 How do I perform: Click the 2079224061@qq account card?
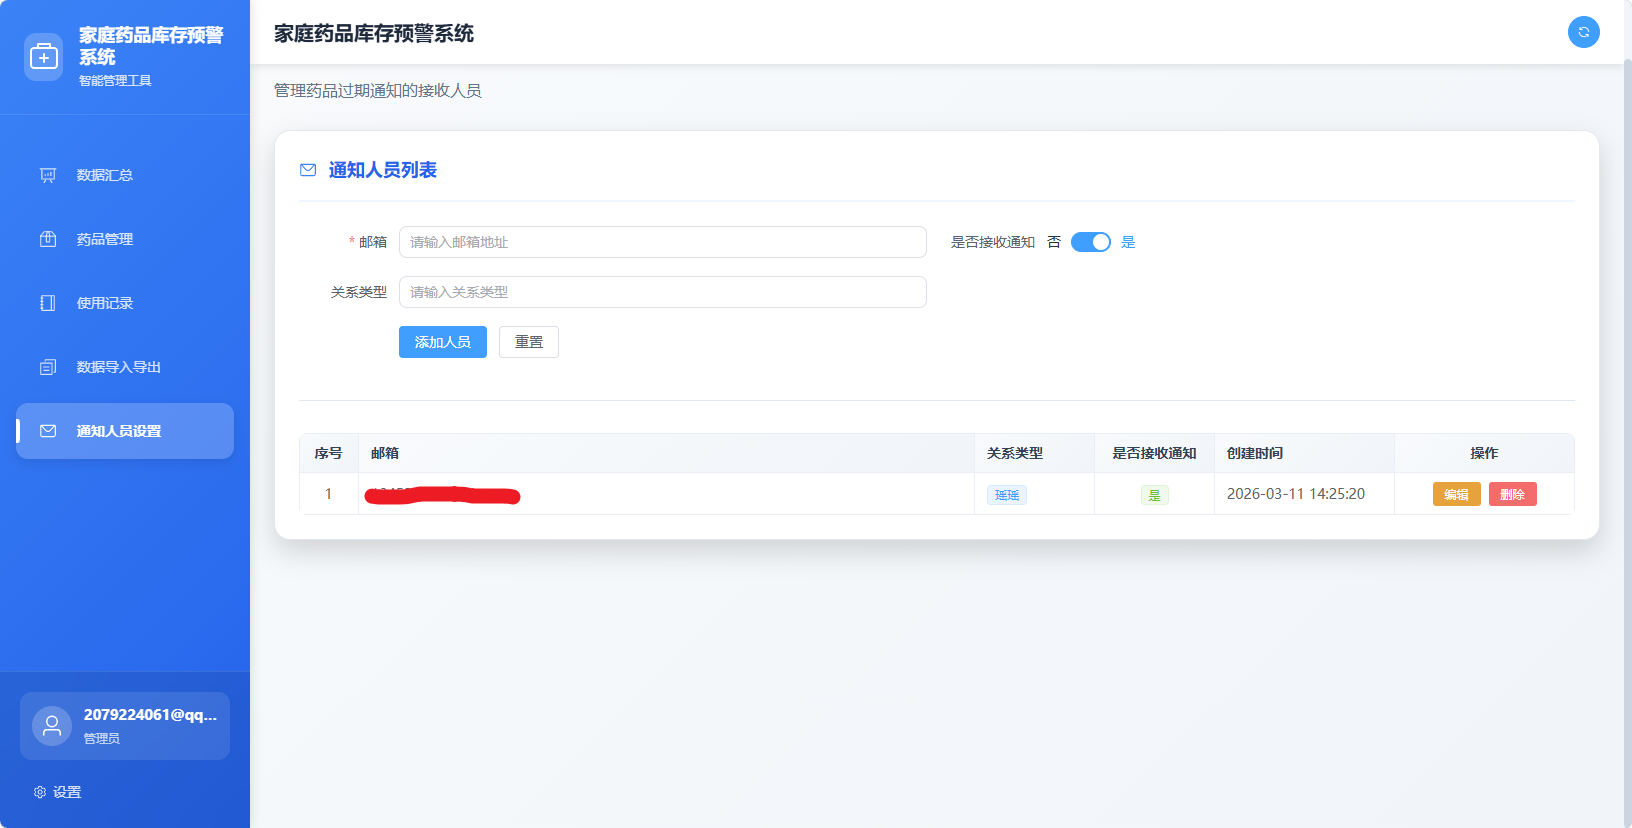(125, 726)
